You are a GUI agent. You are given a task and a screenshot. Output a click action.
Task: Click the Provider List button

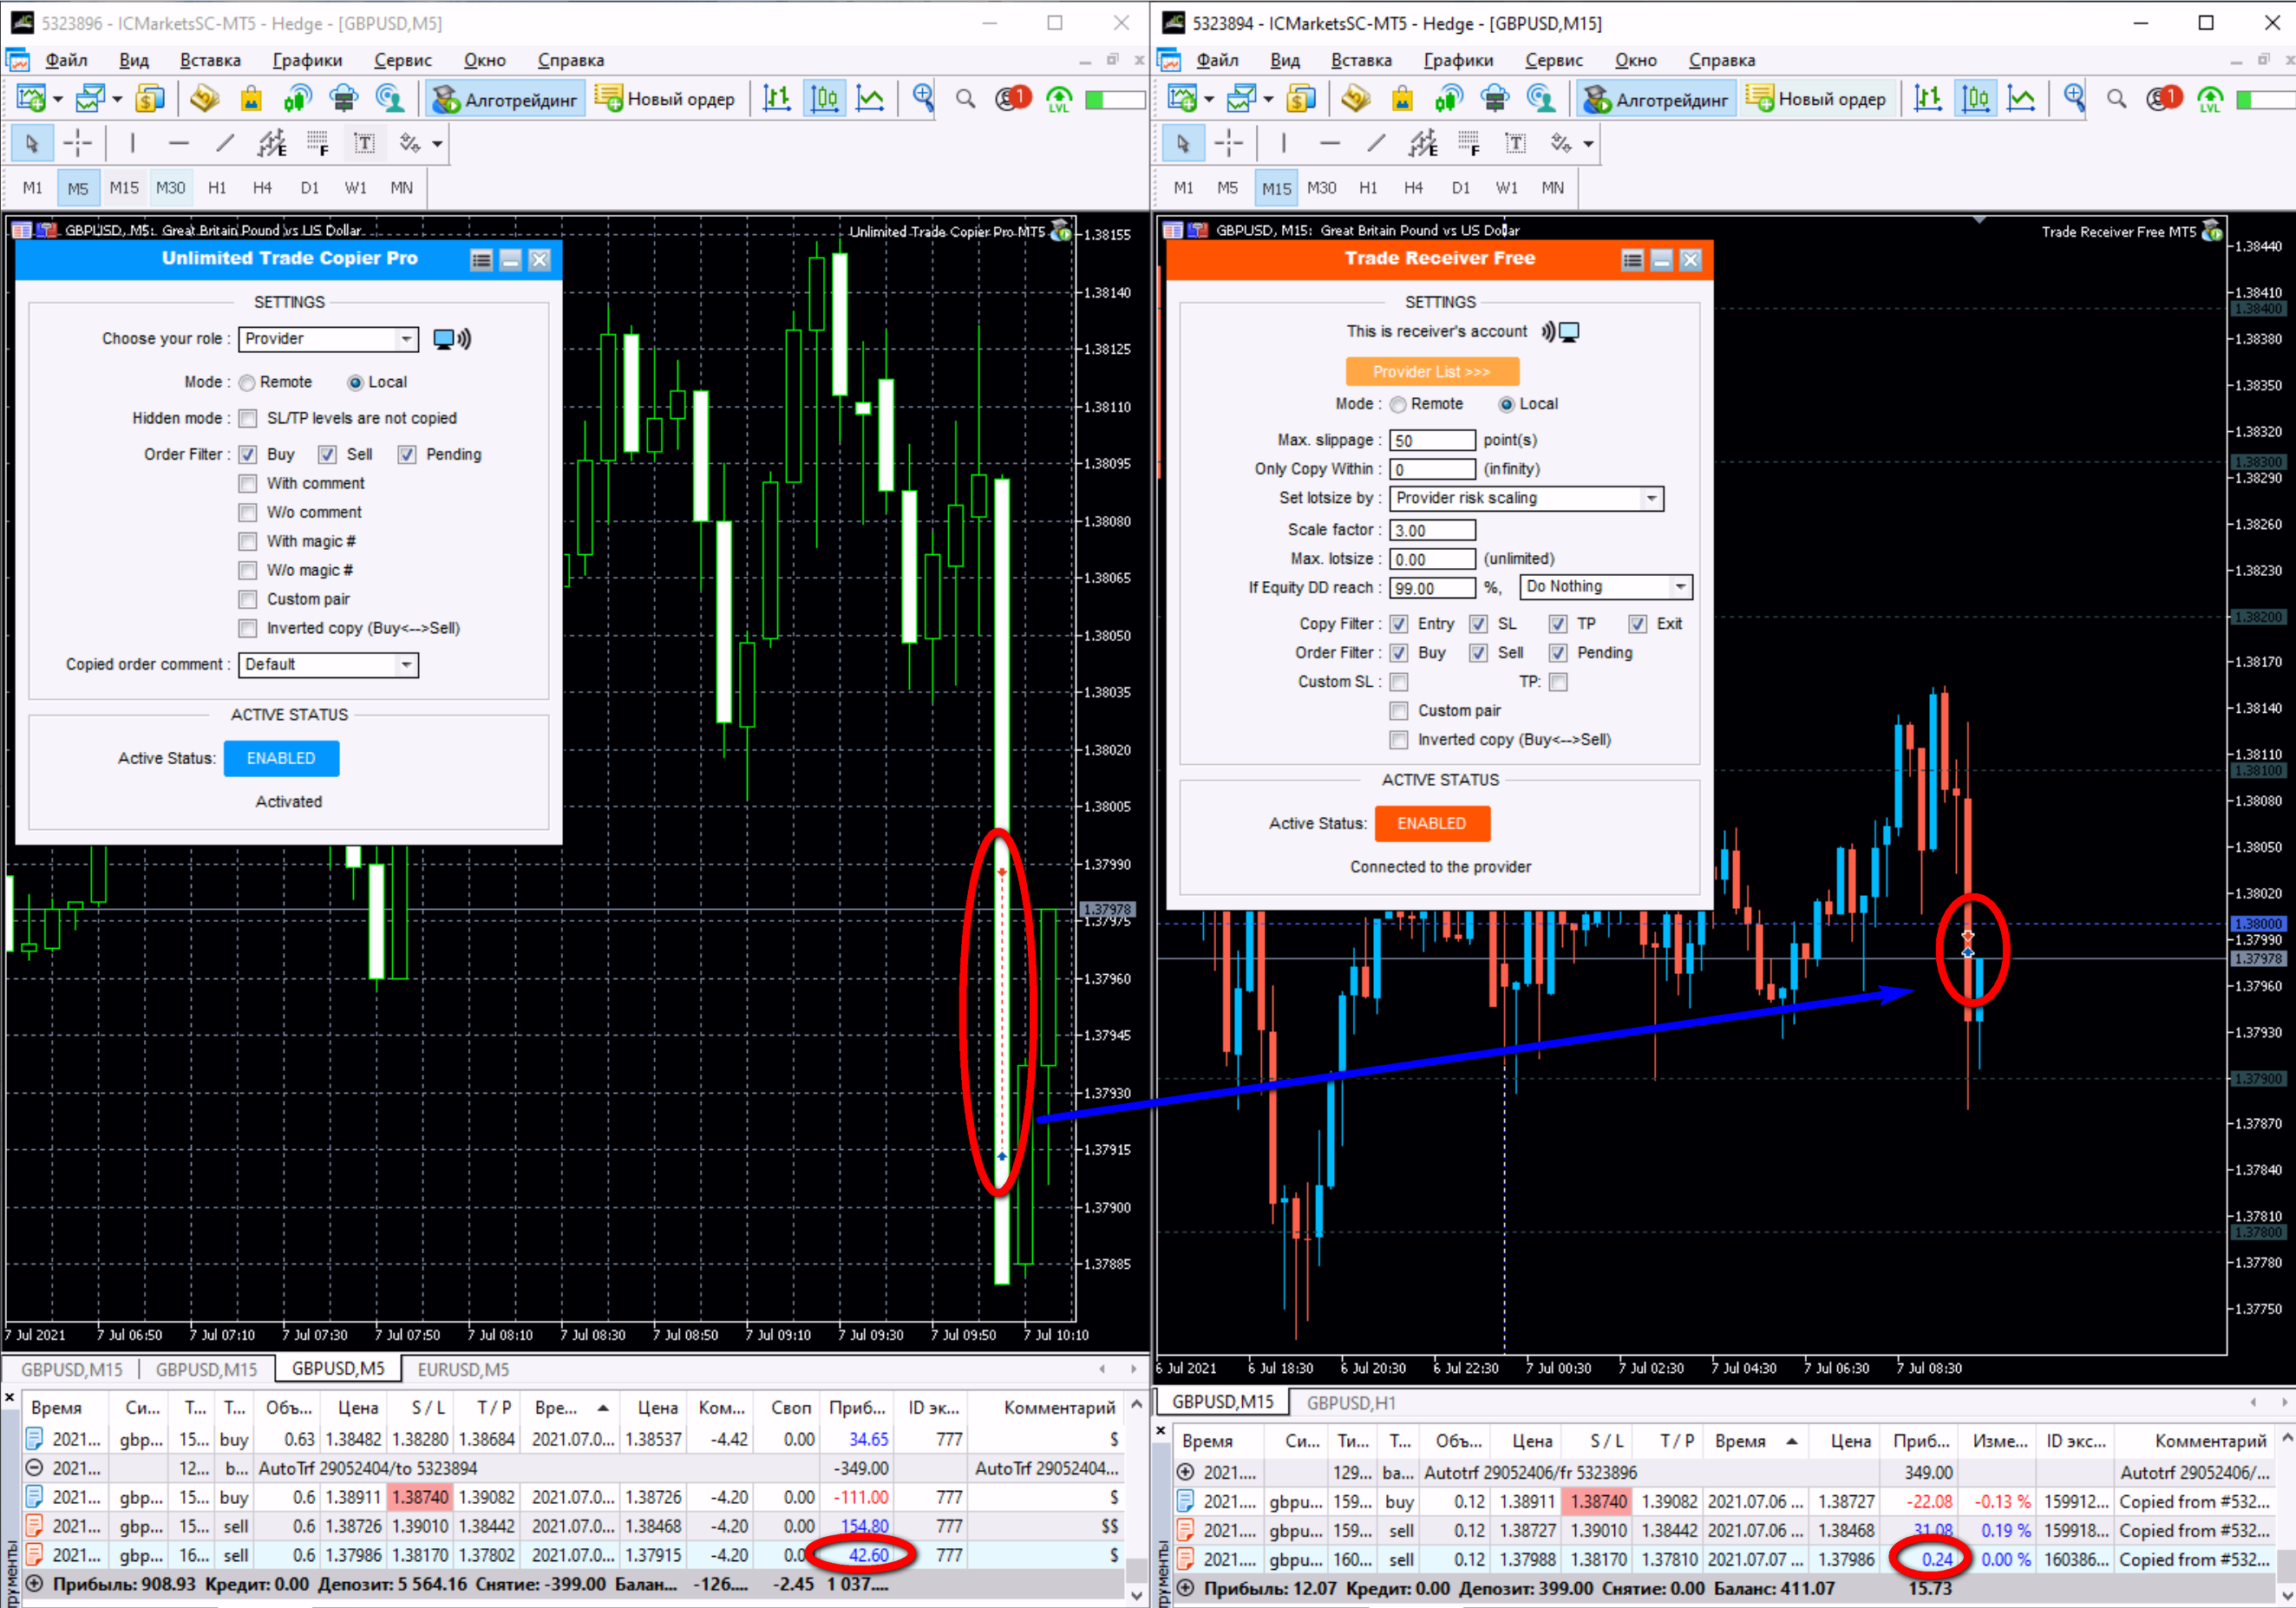[x=1431, y=372]
